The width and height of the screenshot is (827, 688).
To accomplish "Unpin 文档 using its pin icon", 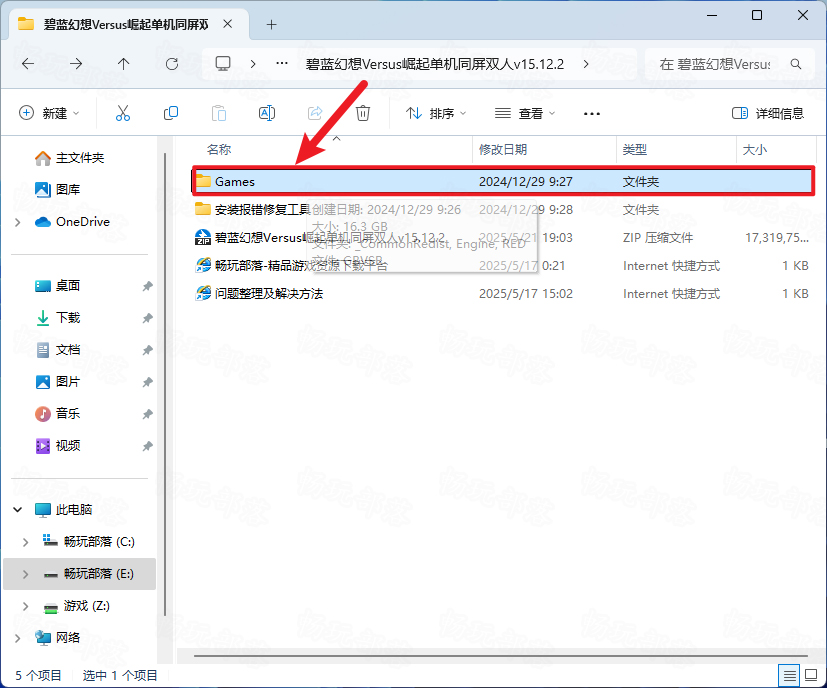I will point(147,350).
